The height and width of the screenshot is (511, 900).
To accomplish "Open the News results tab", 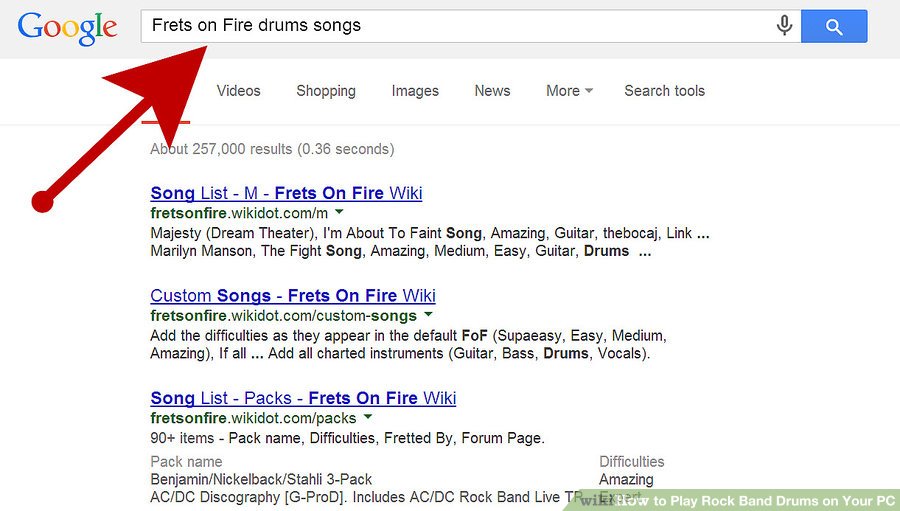I will 492,91.
